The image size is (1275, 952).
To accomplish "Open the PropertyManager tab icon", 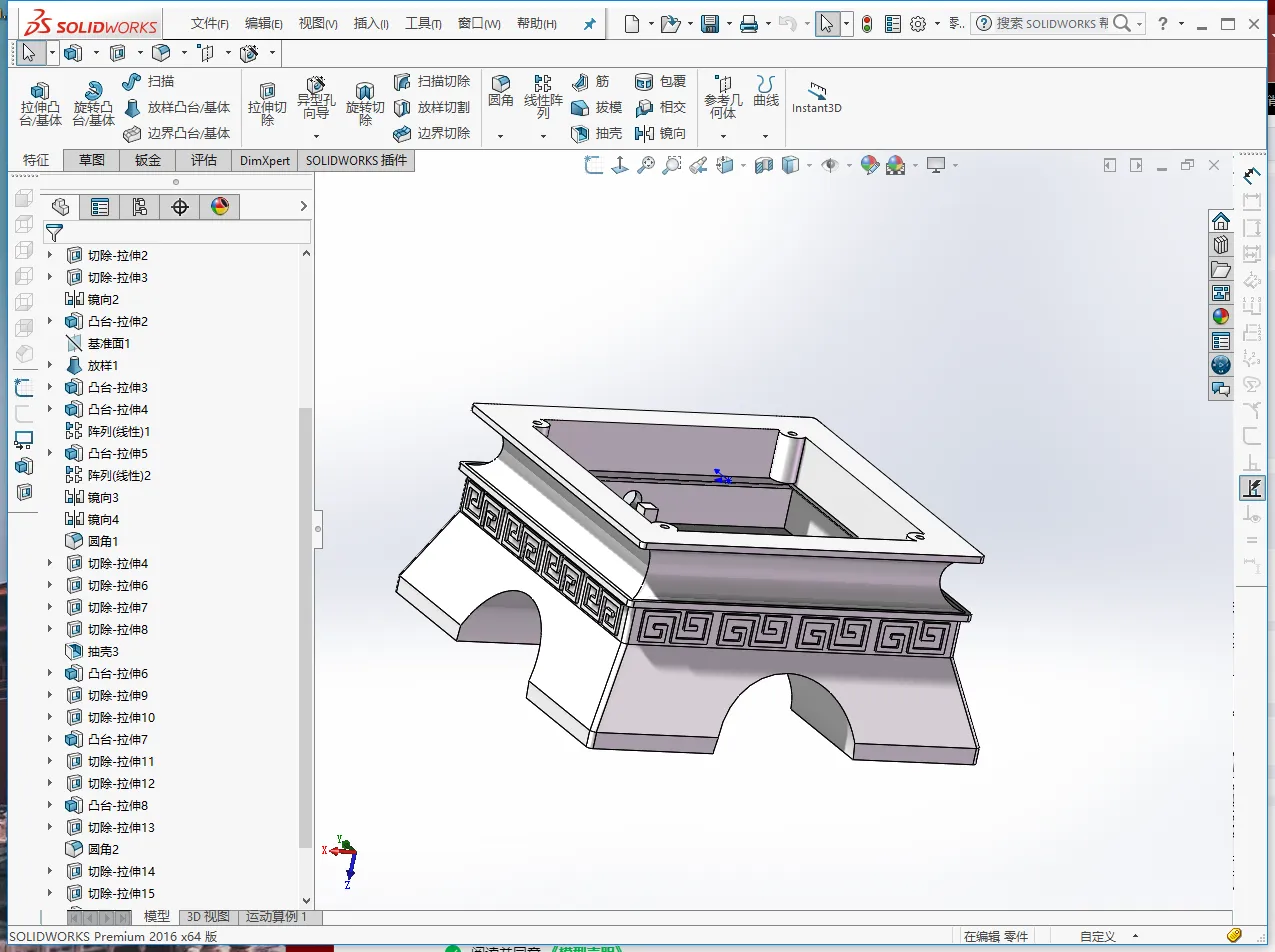I will tap(100, 207).
